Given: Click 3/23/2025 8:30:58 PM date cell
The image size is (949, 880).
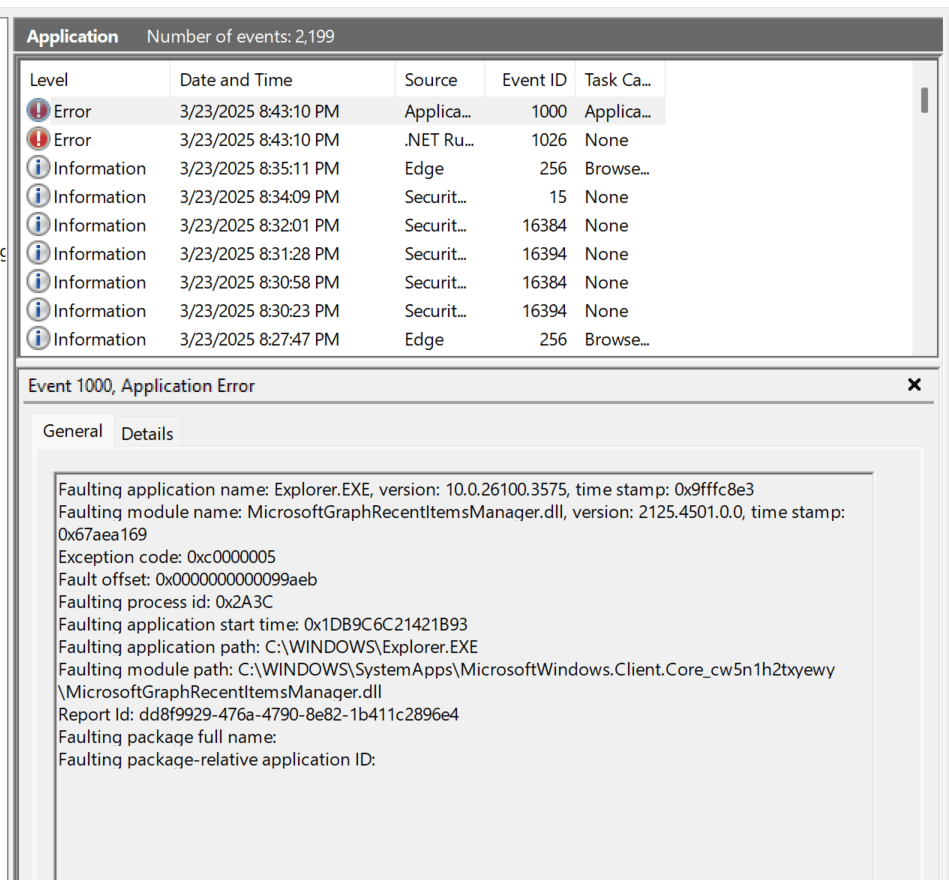Looking at the screenshot, I should (259, 282).
